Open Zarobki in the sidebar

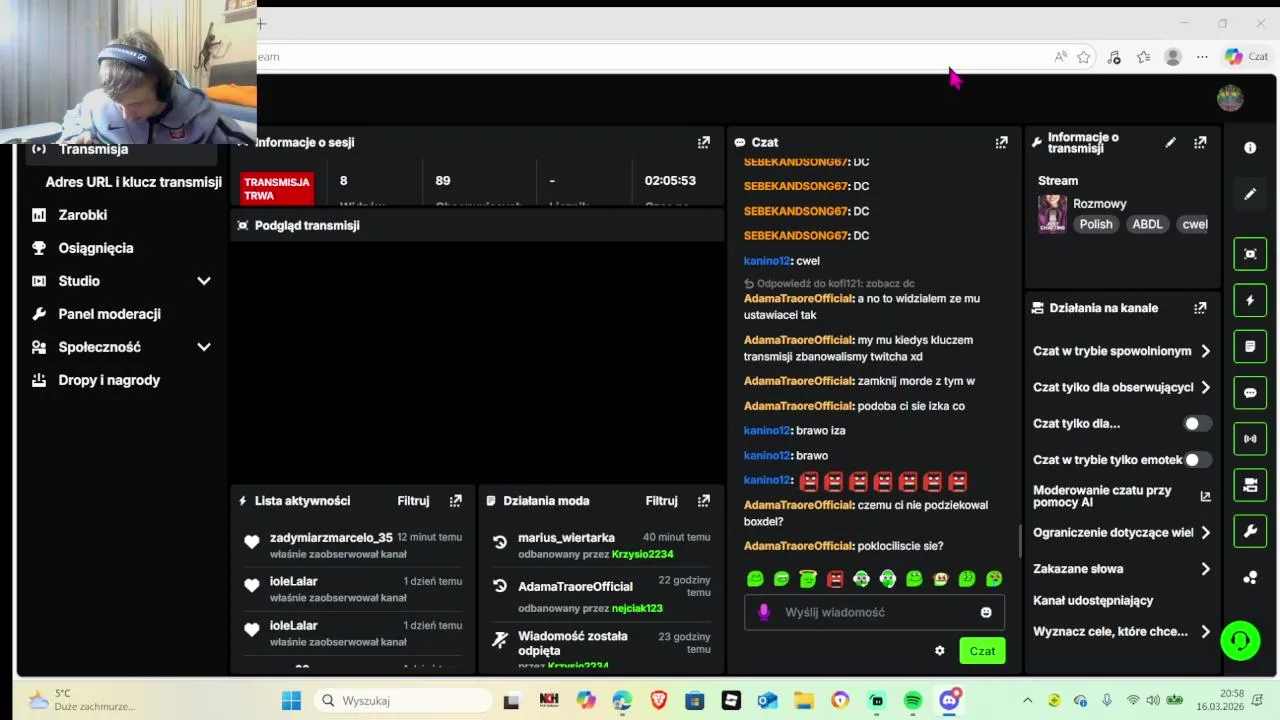coord(82,215)
